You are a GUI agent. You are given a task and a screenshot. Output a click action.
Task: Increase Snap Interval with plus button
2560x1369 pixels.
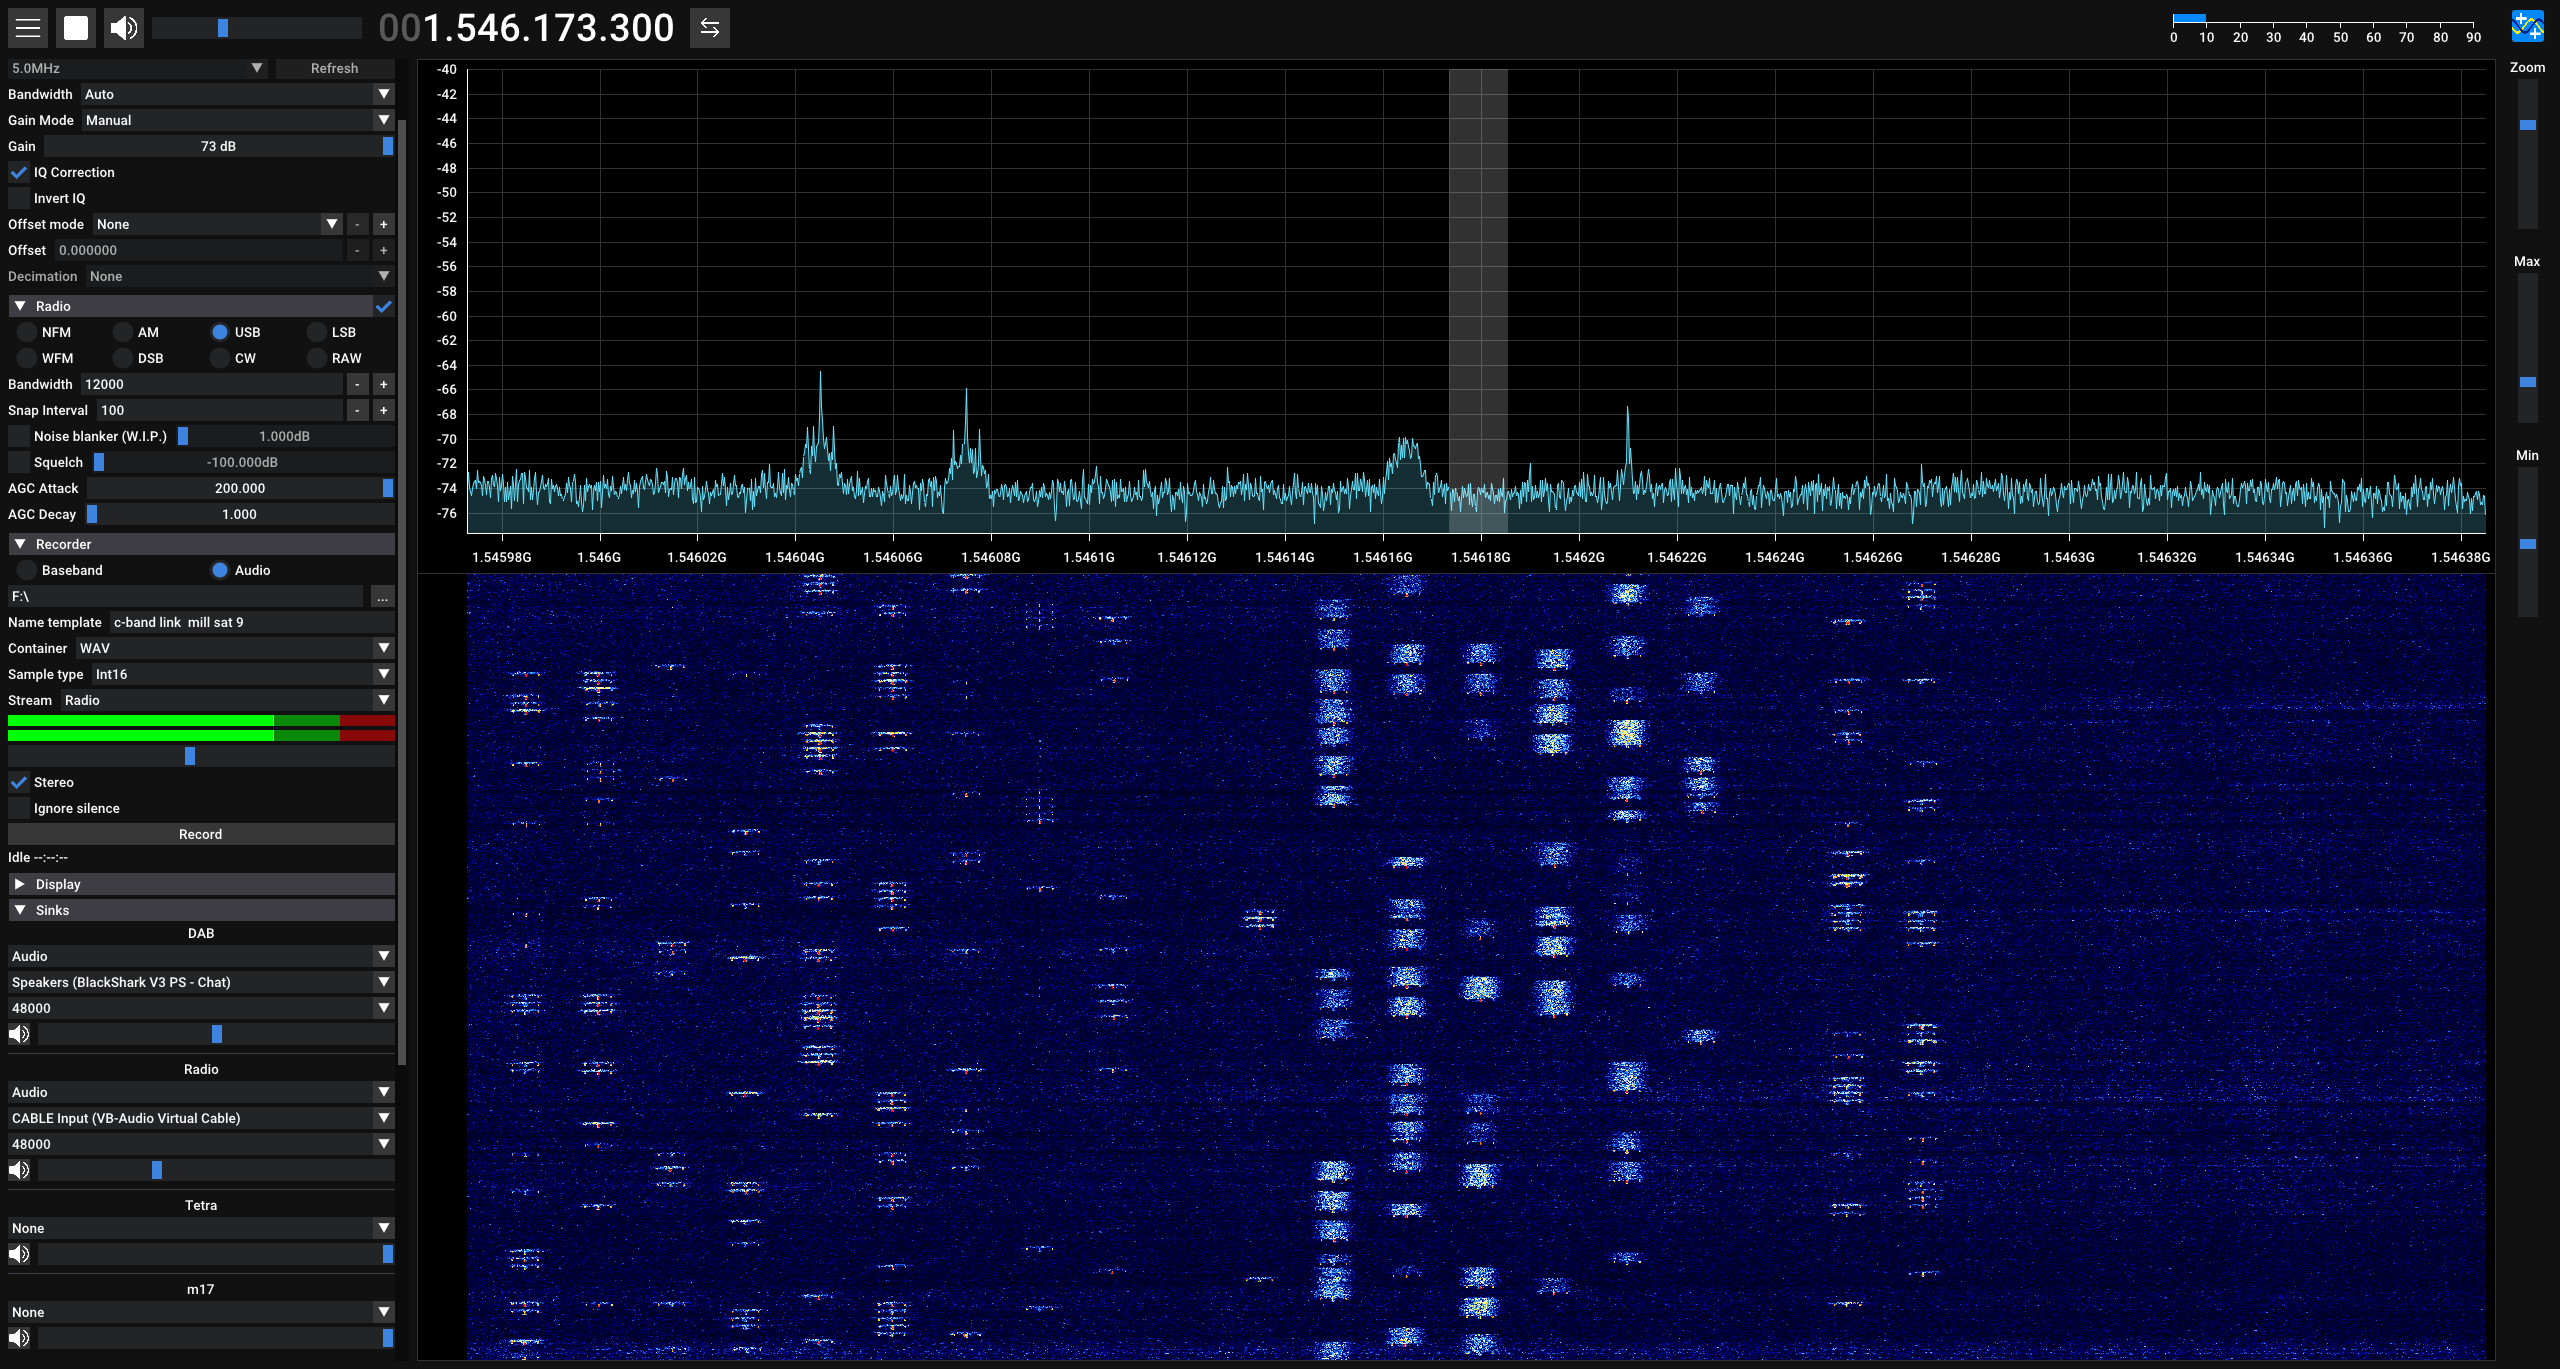coord(383,410)
